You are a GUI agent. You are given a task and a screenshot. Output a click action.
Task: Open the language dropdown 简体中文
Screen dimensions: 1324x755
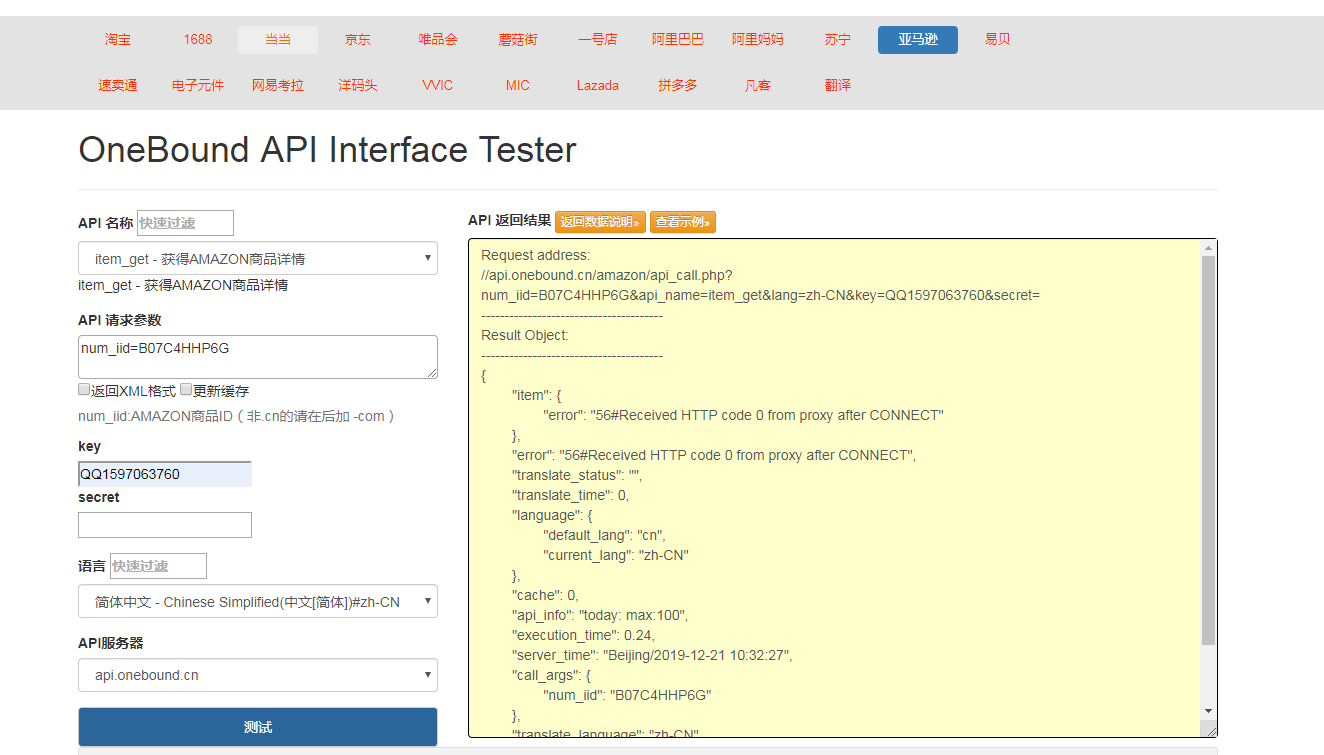coord(258,602)
